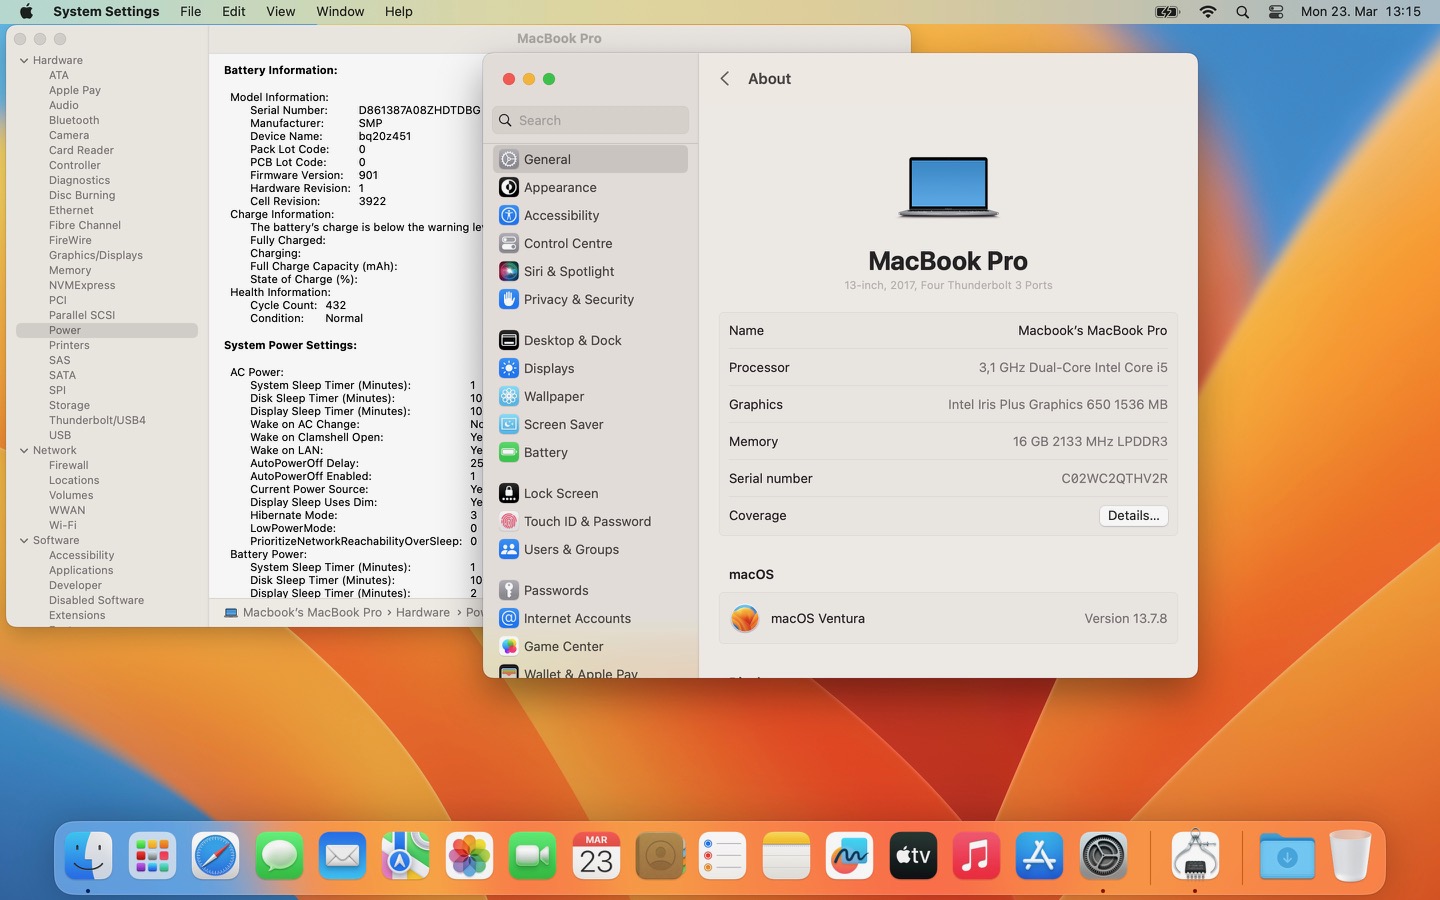The image size is (1440, 900).
Task: Click Details next to Coverage
Action: pos(1133,515)
